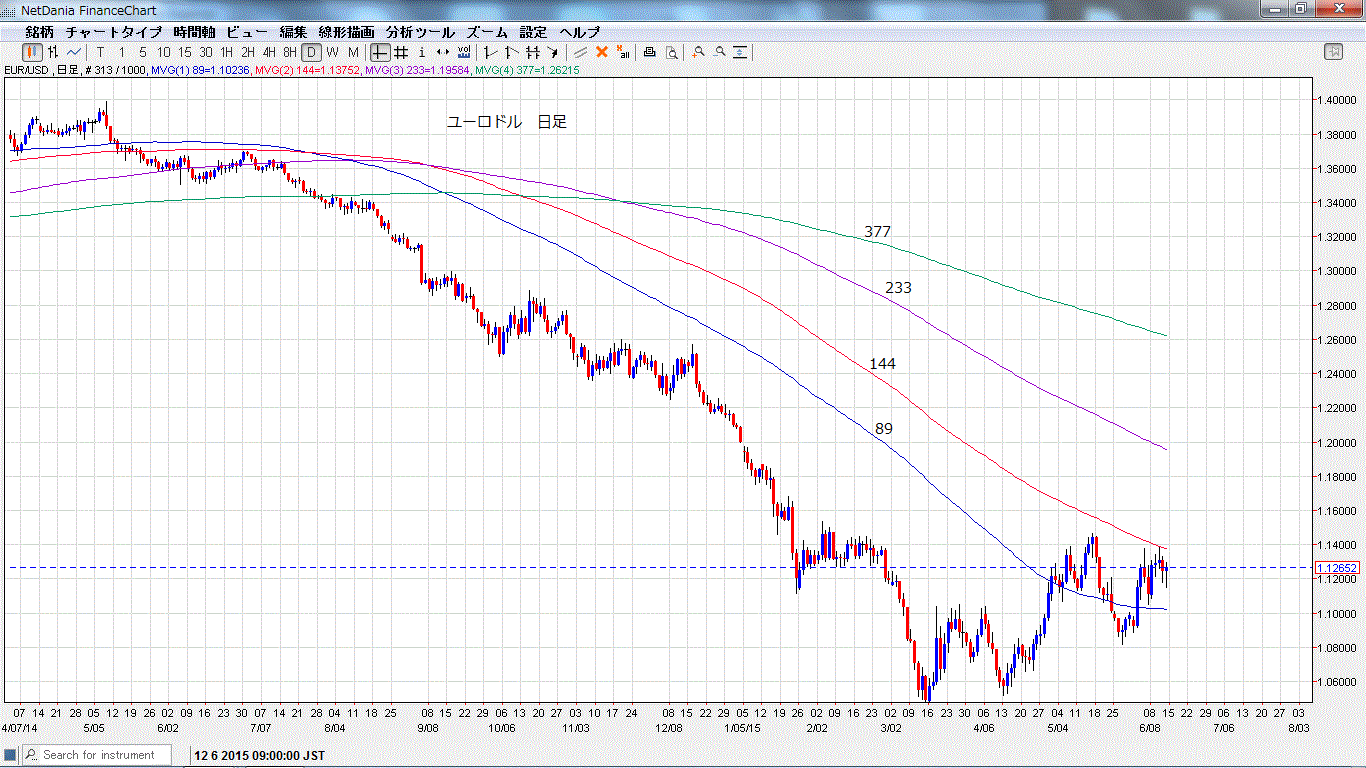Open print preview icon
1366x768 pixels.
671,52
